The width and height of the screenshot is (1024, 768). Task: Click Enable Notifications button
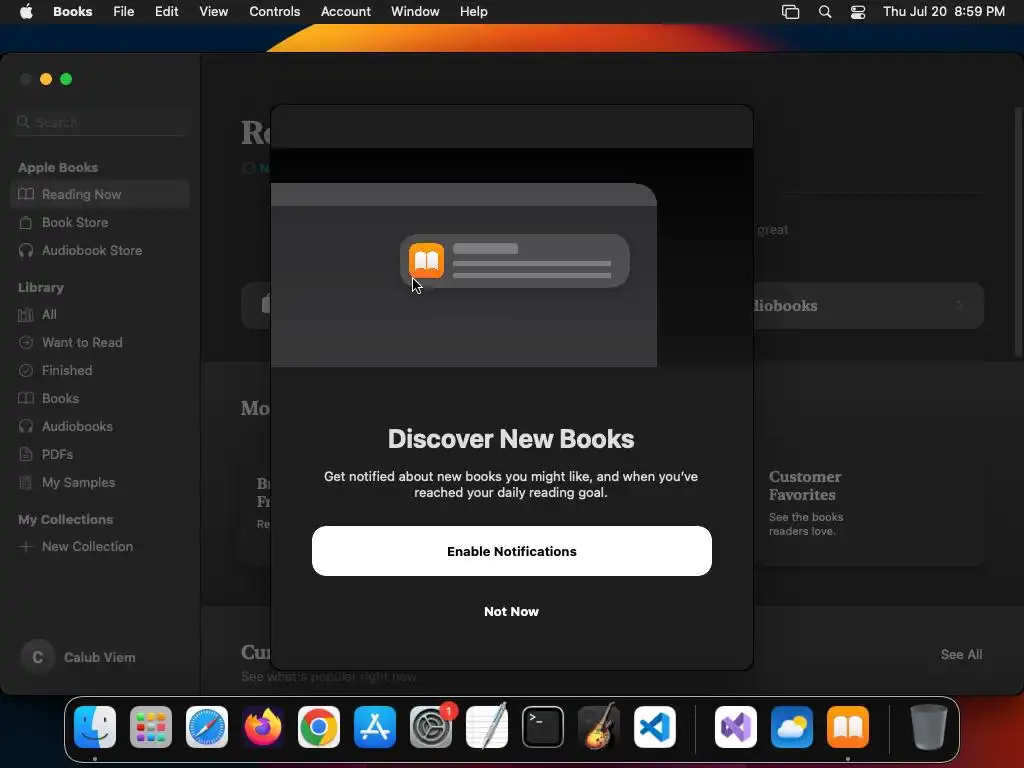pos(511,551)
